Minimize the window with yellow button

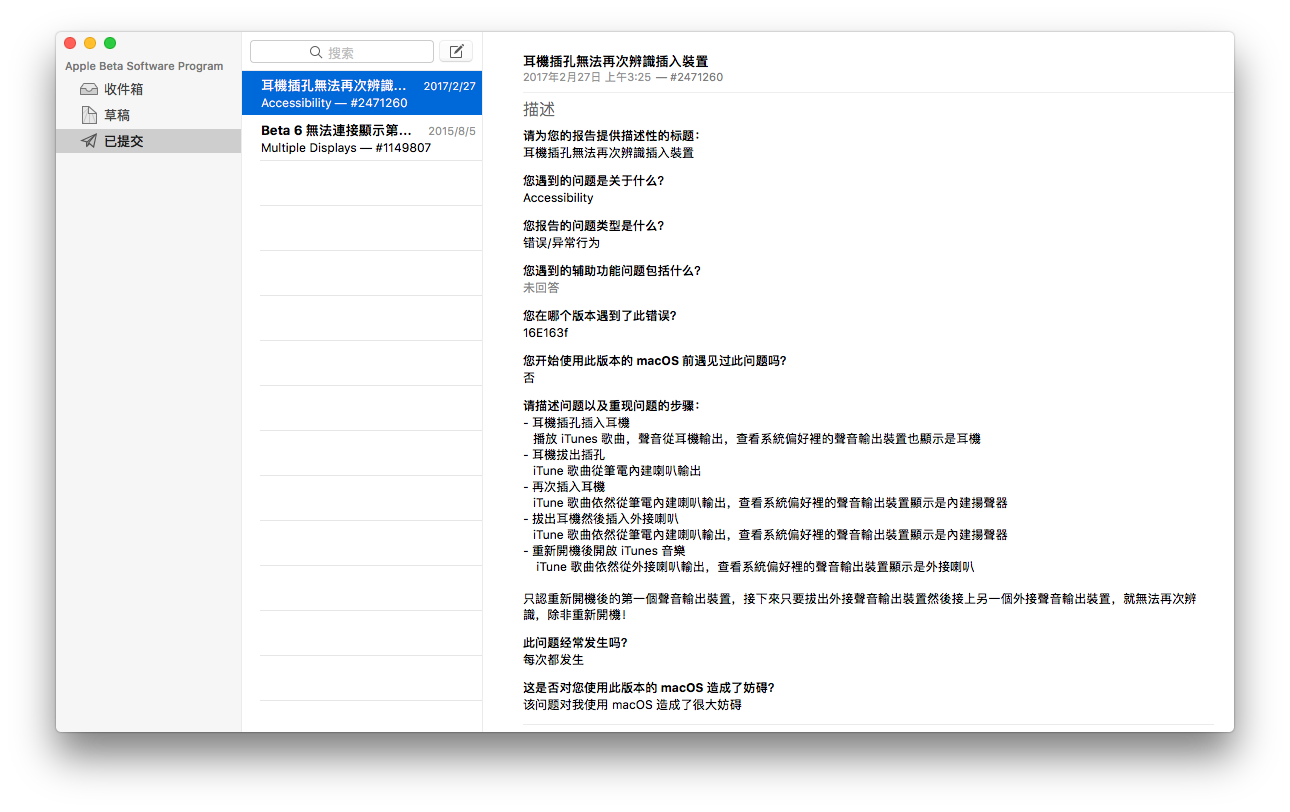point(90,43)
